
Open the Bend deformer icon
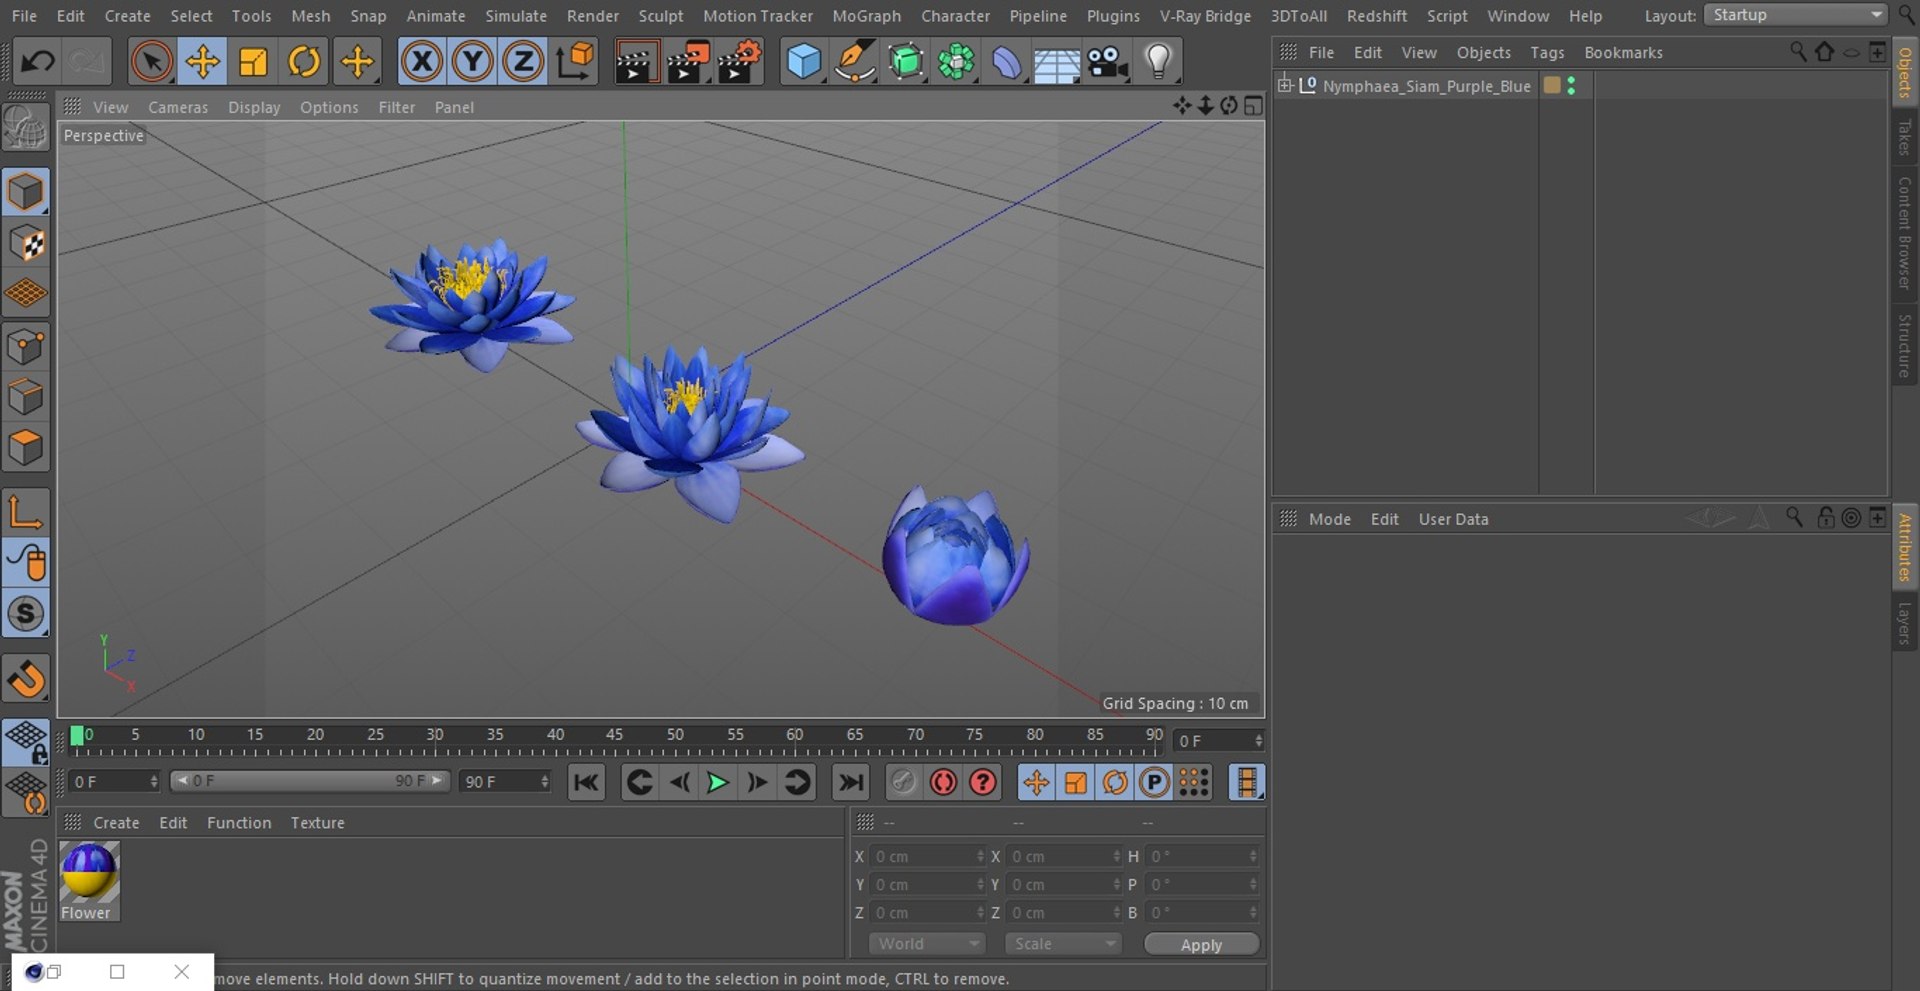1007,62
